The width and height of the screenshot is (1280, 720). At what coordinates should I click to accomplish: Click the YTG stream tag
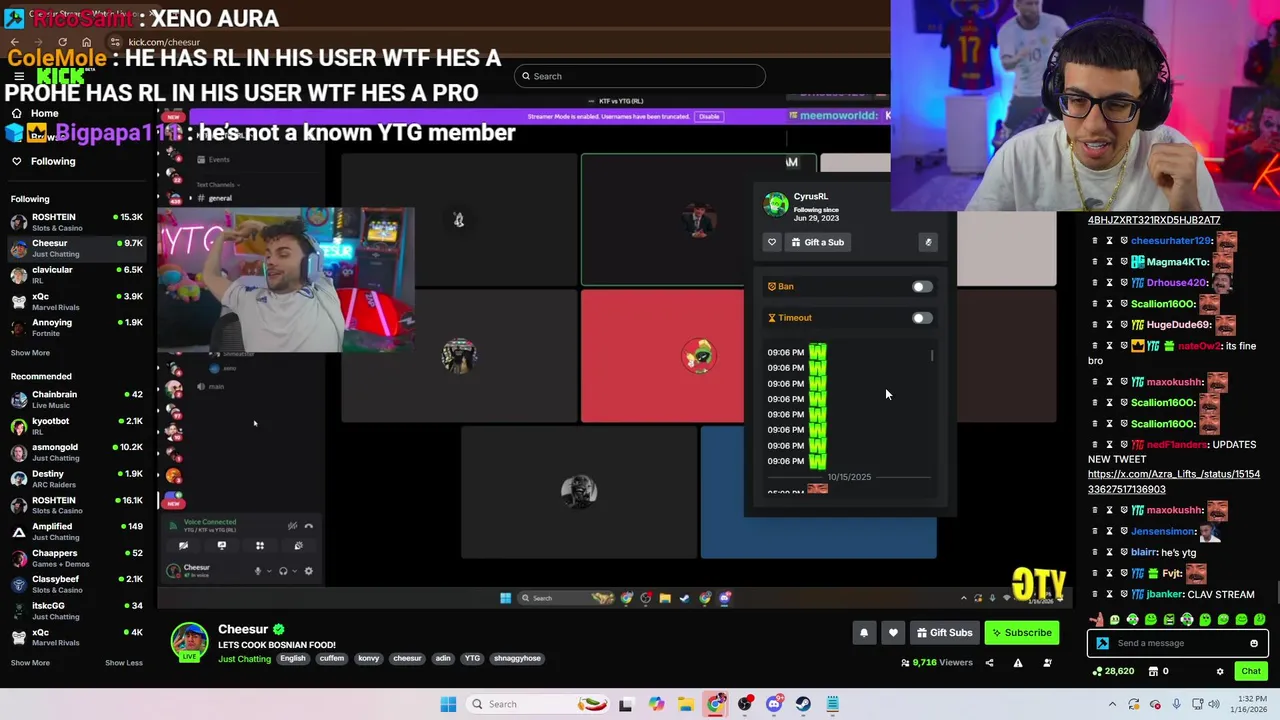pyautogui.click(x=472, y=658)
